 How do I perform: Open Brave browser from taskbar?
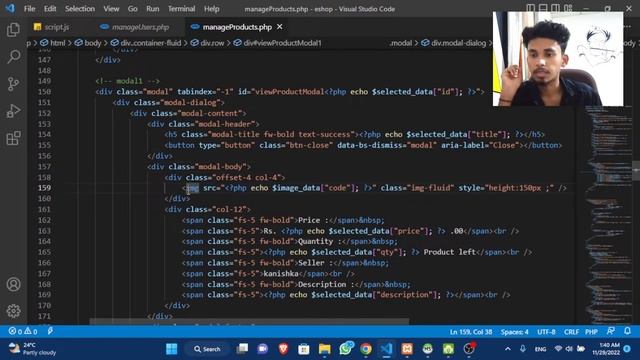283,349
